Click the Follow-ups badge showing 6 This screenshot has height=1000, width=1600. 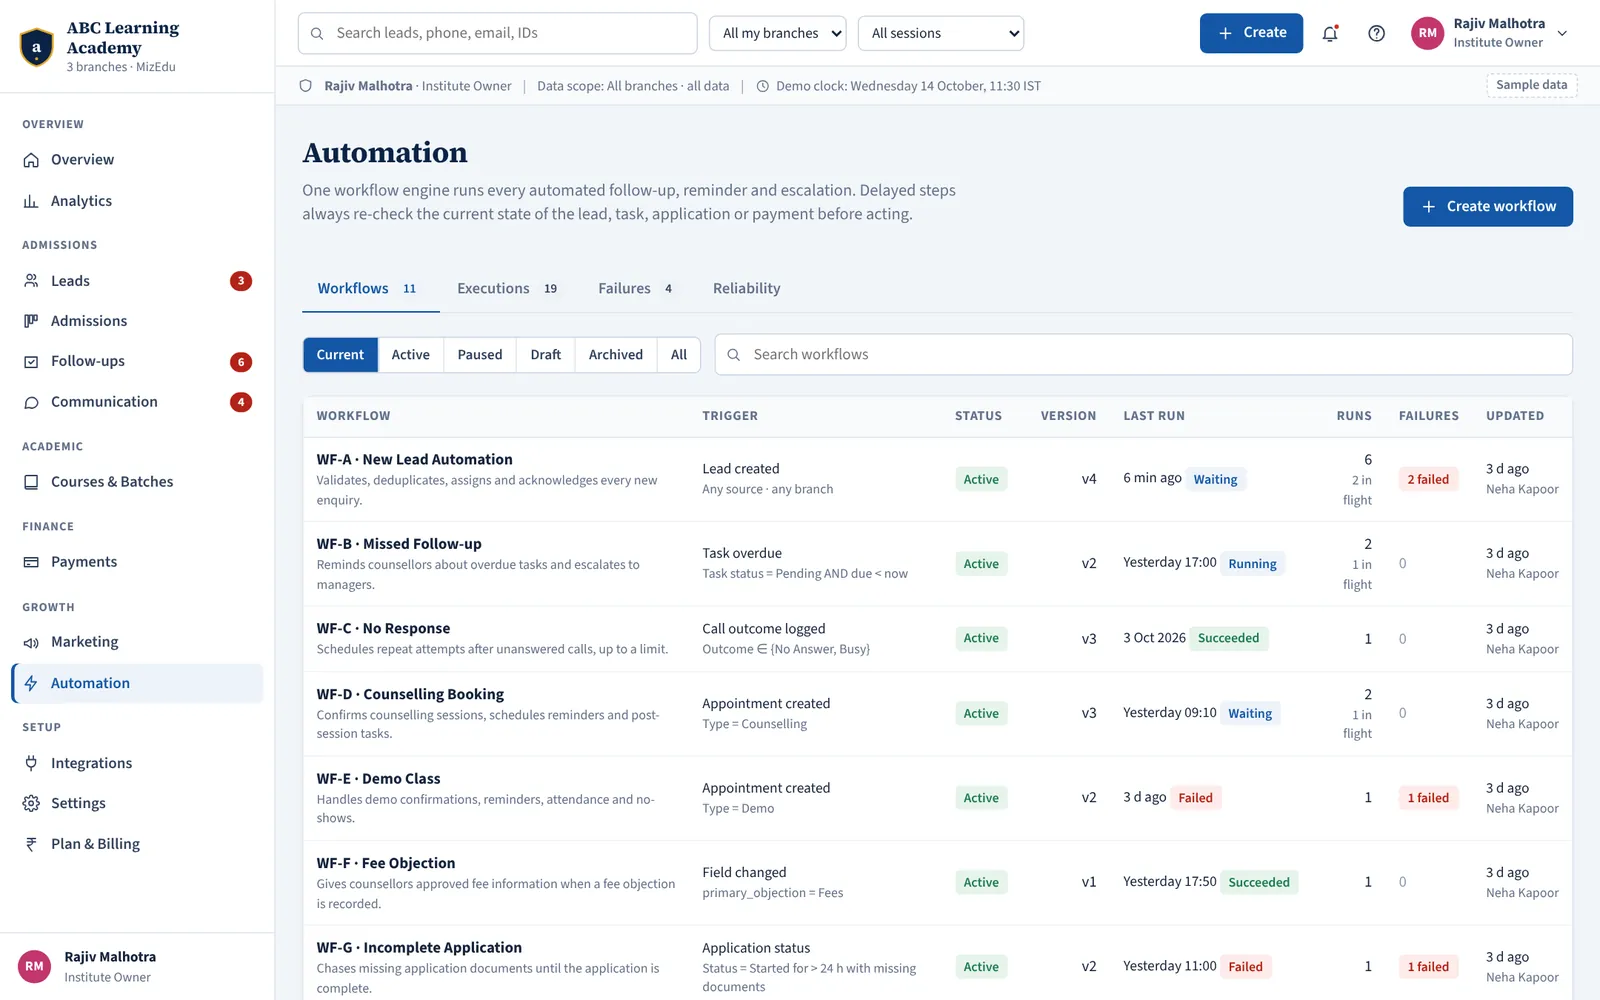(241, 362)
